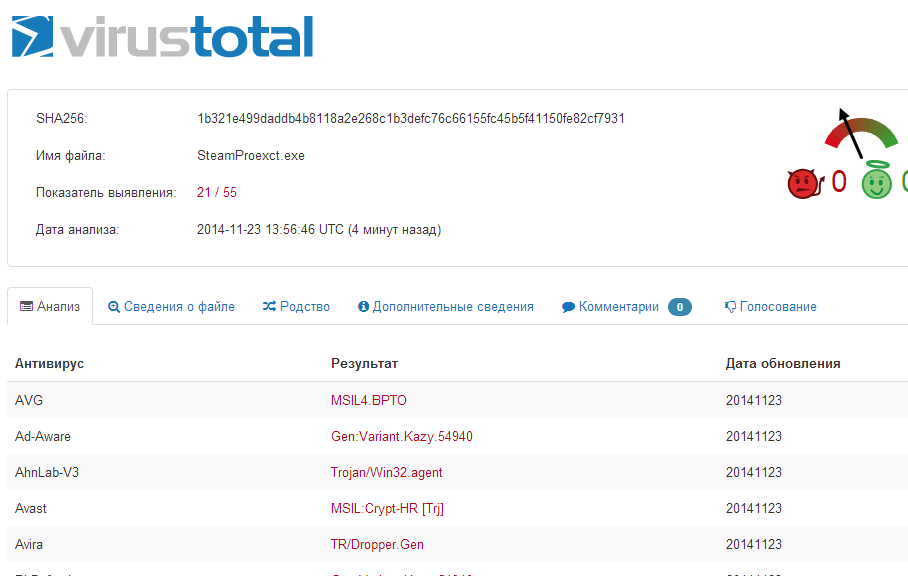Click the green angel harmless vote icon

tap(877, 180)
